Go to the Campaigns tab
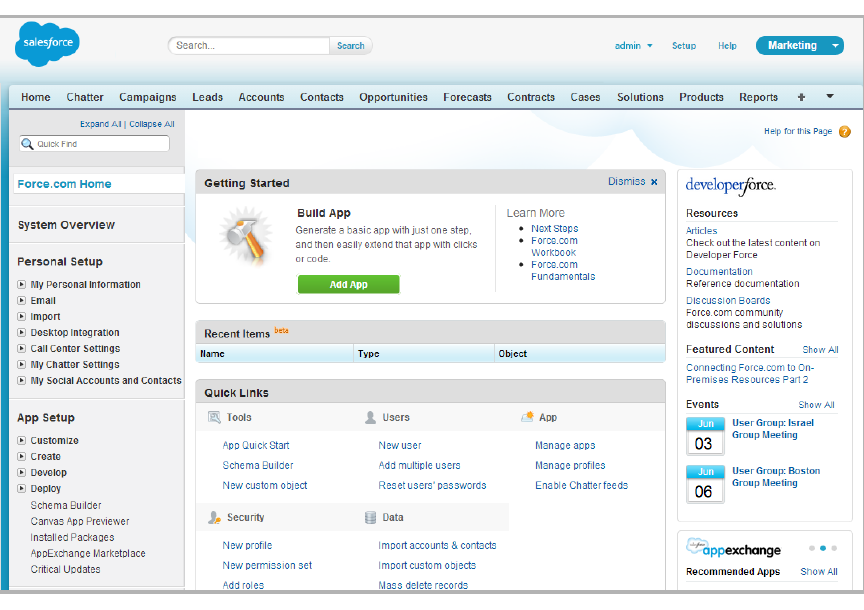Screen dimensions: 864x610 pos(148,98)
